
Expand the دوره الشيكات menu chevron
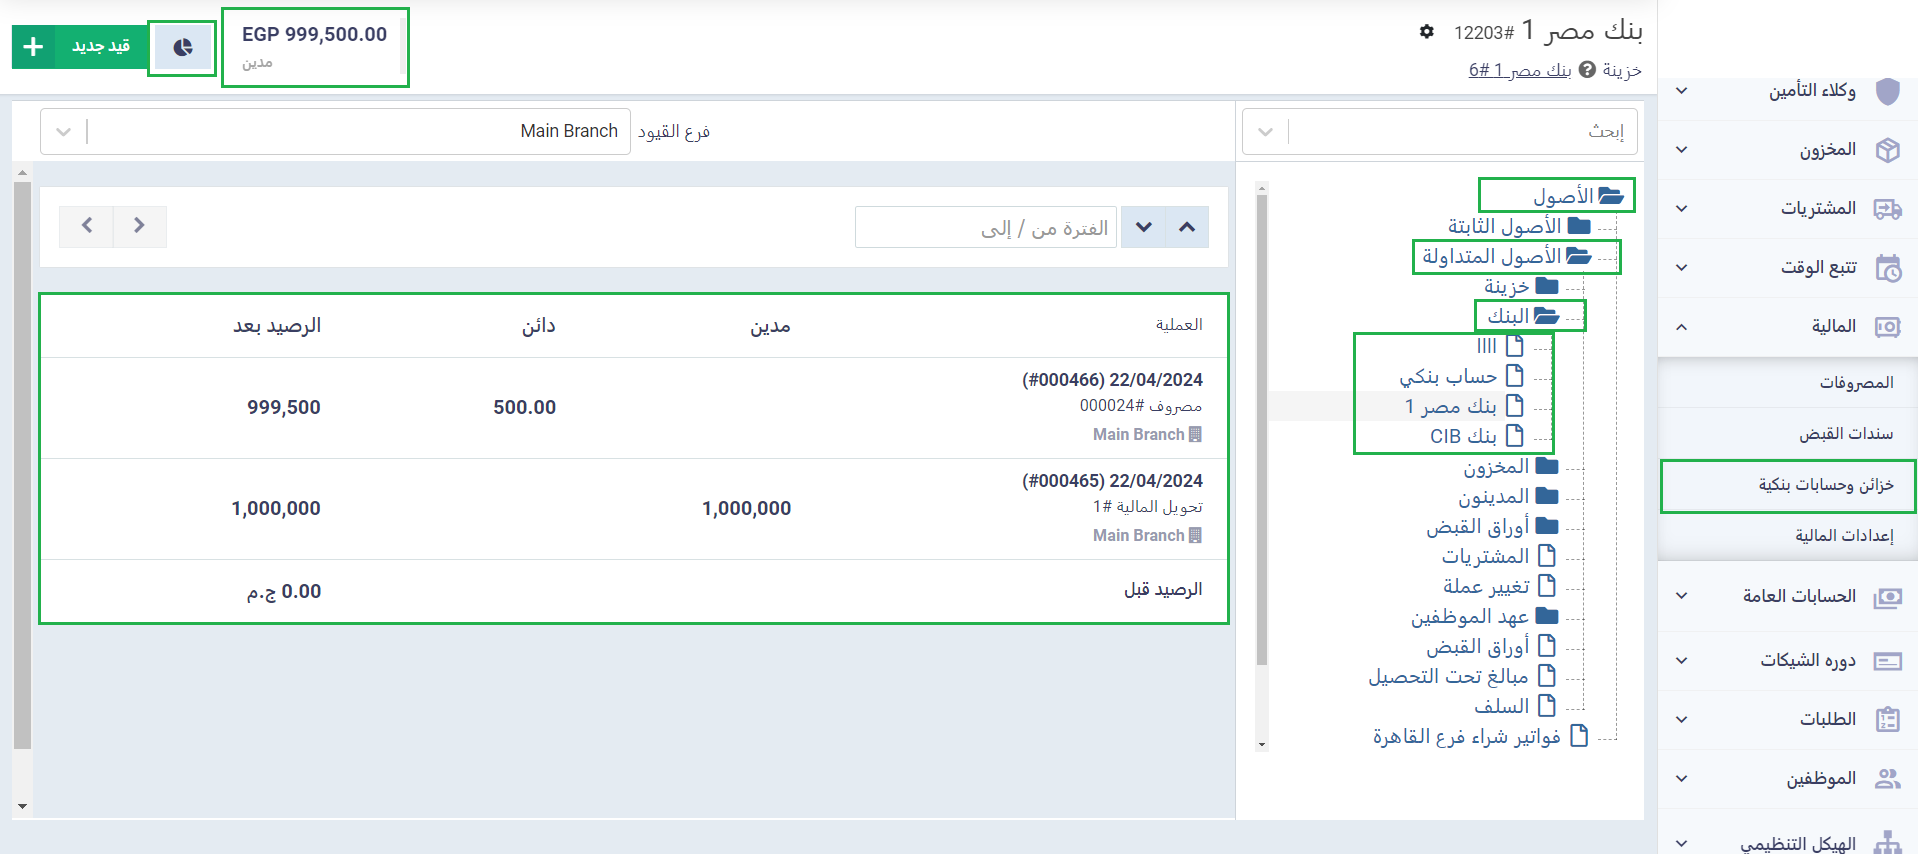click(1682, 661)
